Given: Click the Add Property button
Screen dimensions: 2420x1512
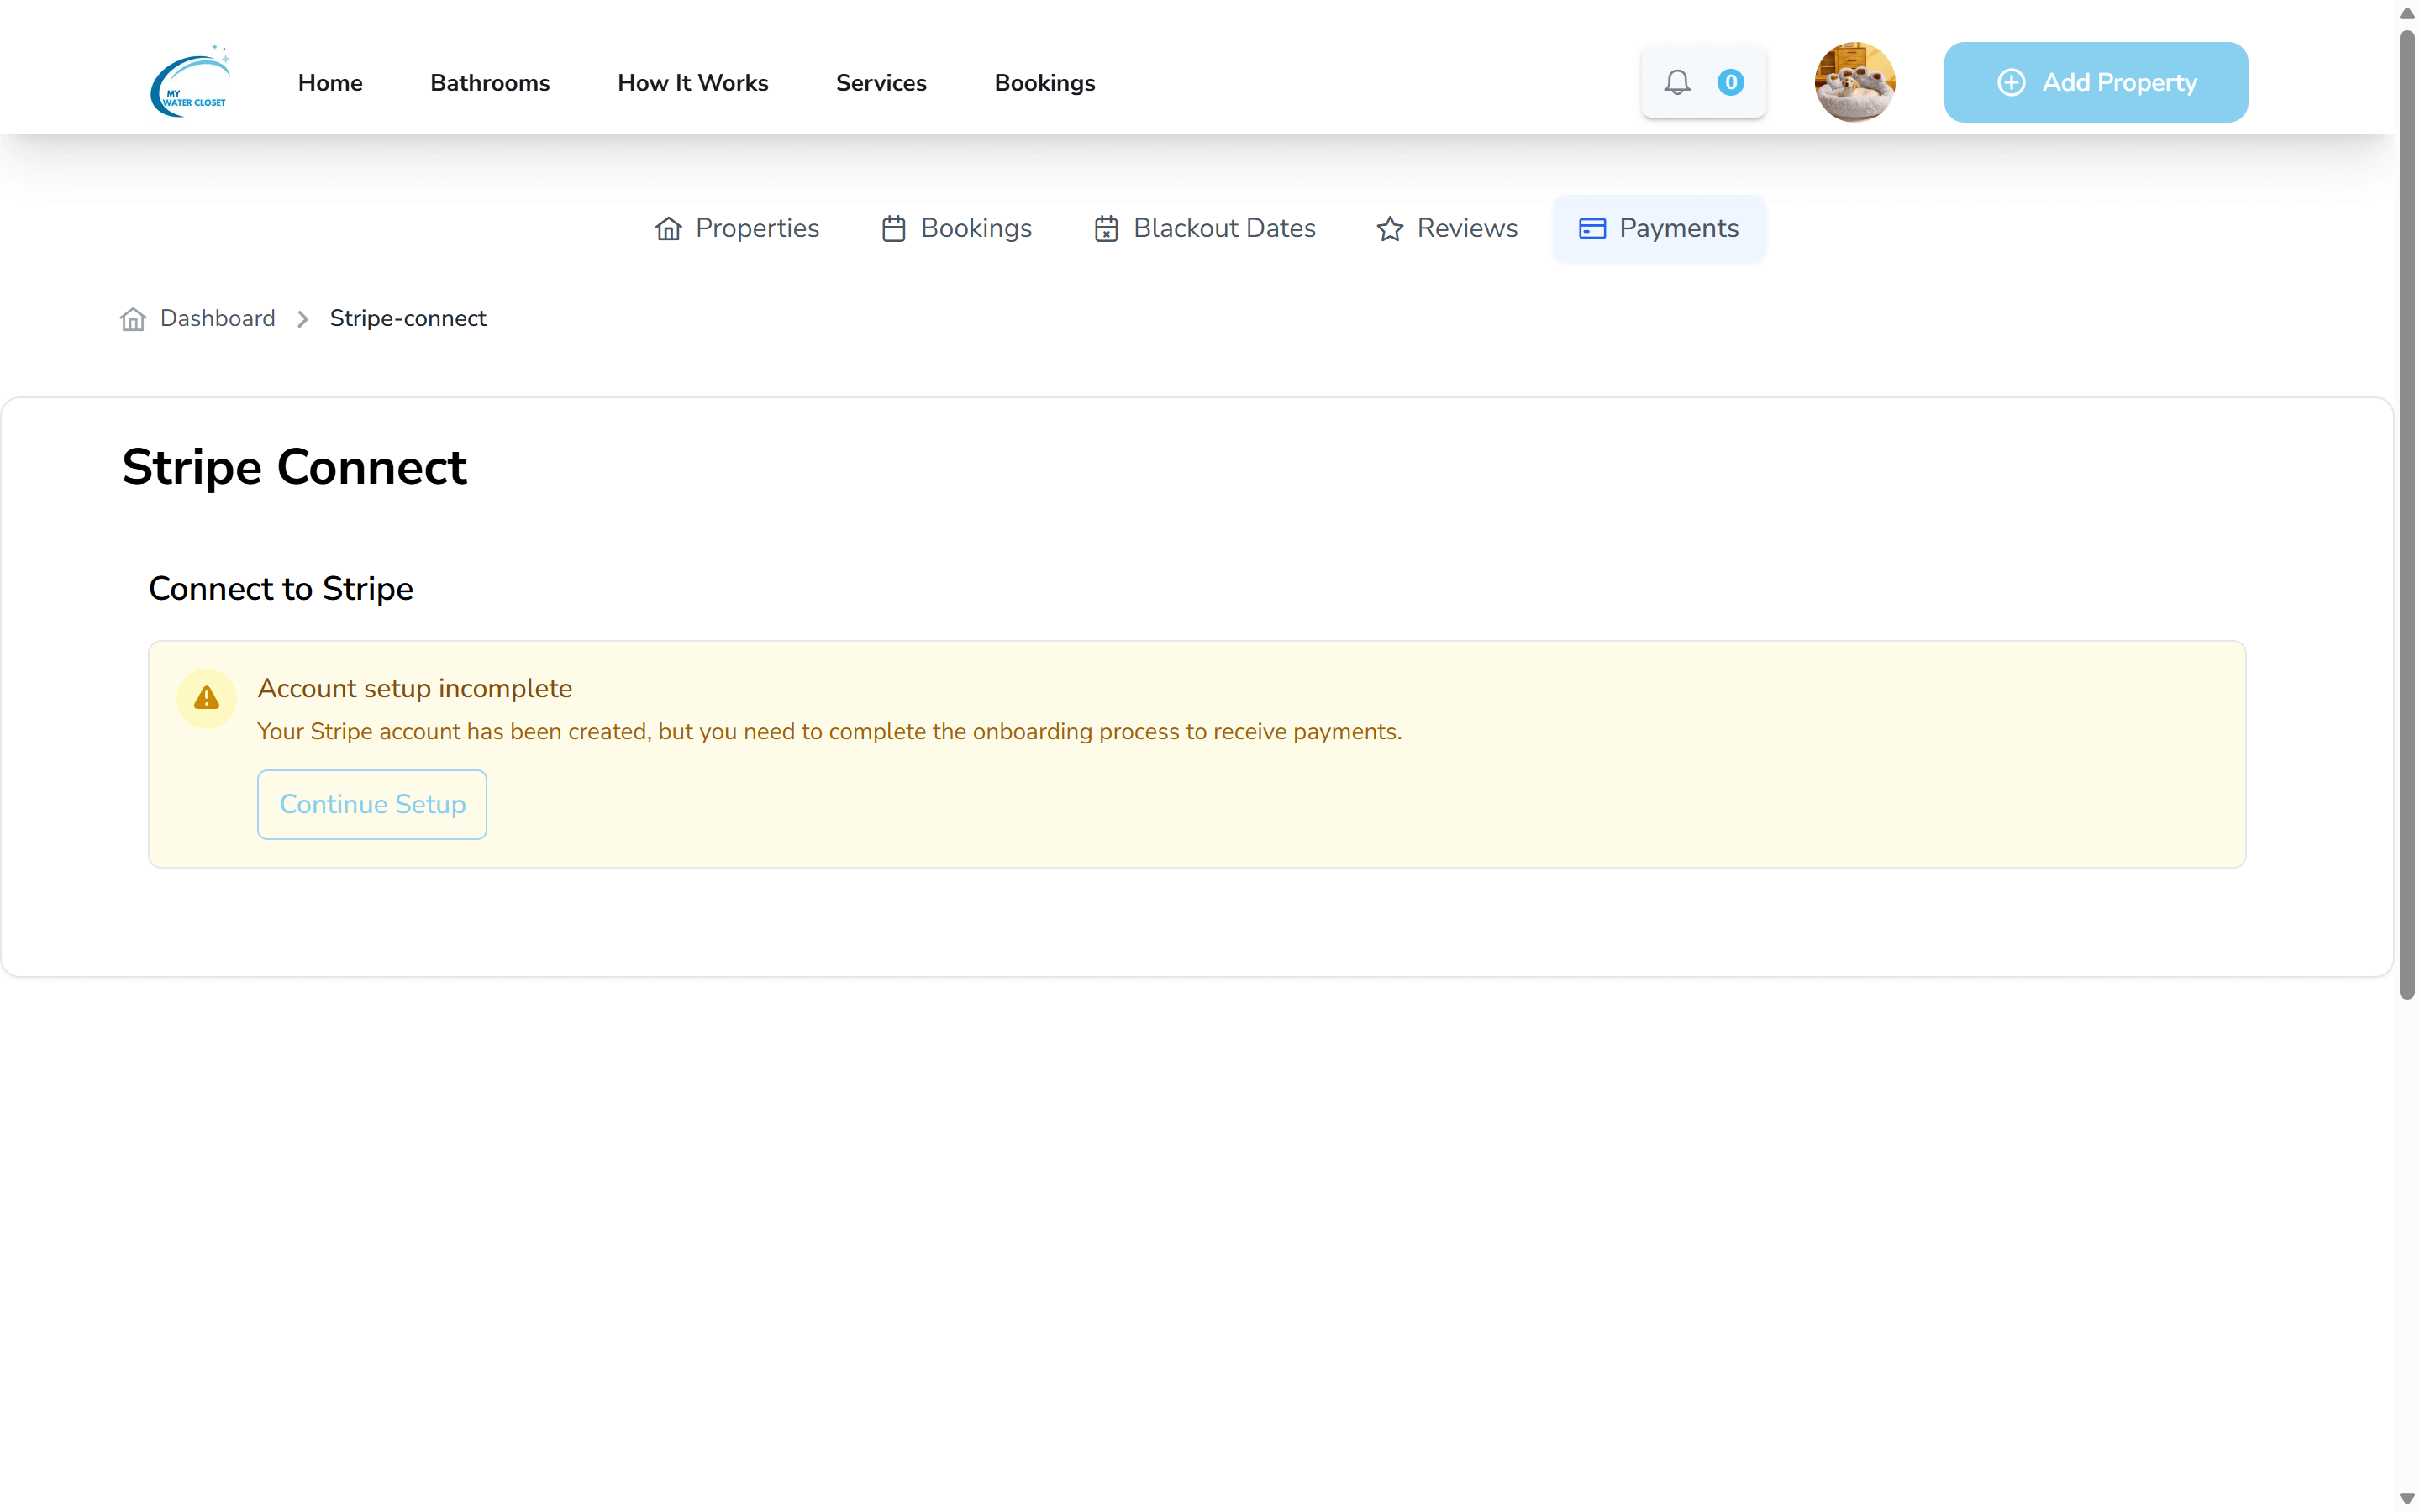Looking at the screenshot, I should [x=2096, y=82].
